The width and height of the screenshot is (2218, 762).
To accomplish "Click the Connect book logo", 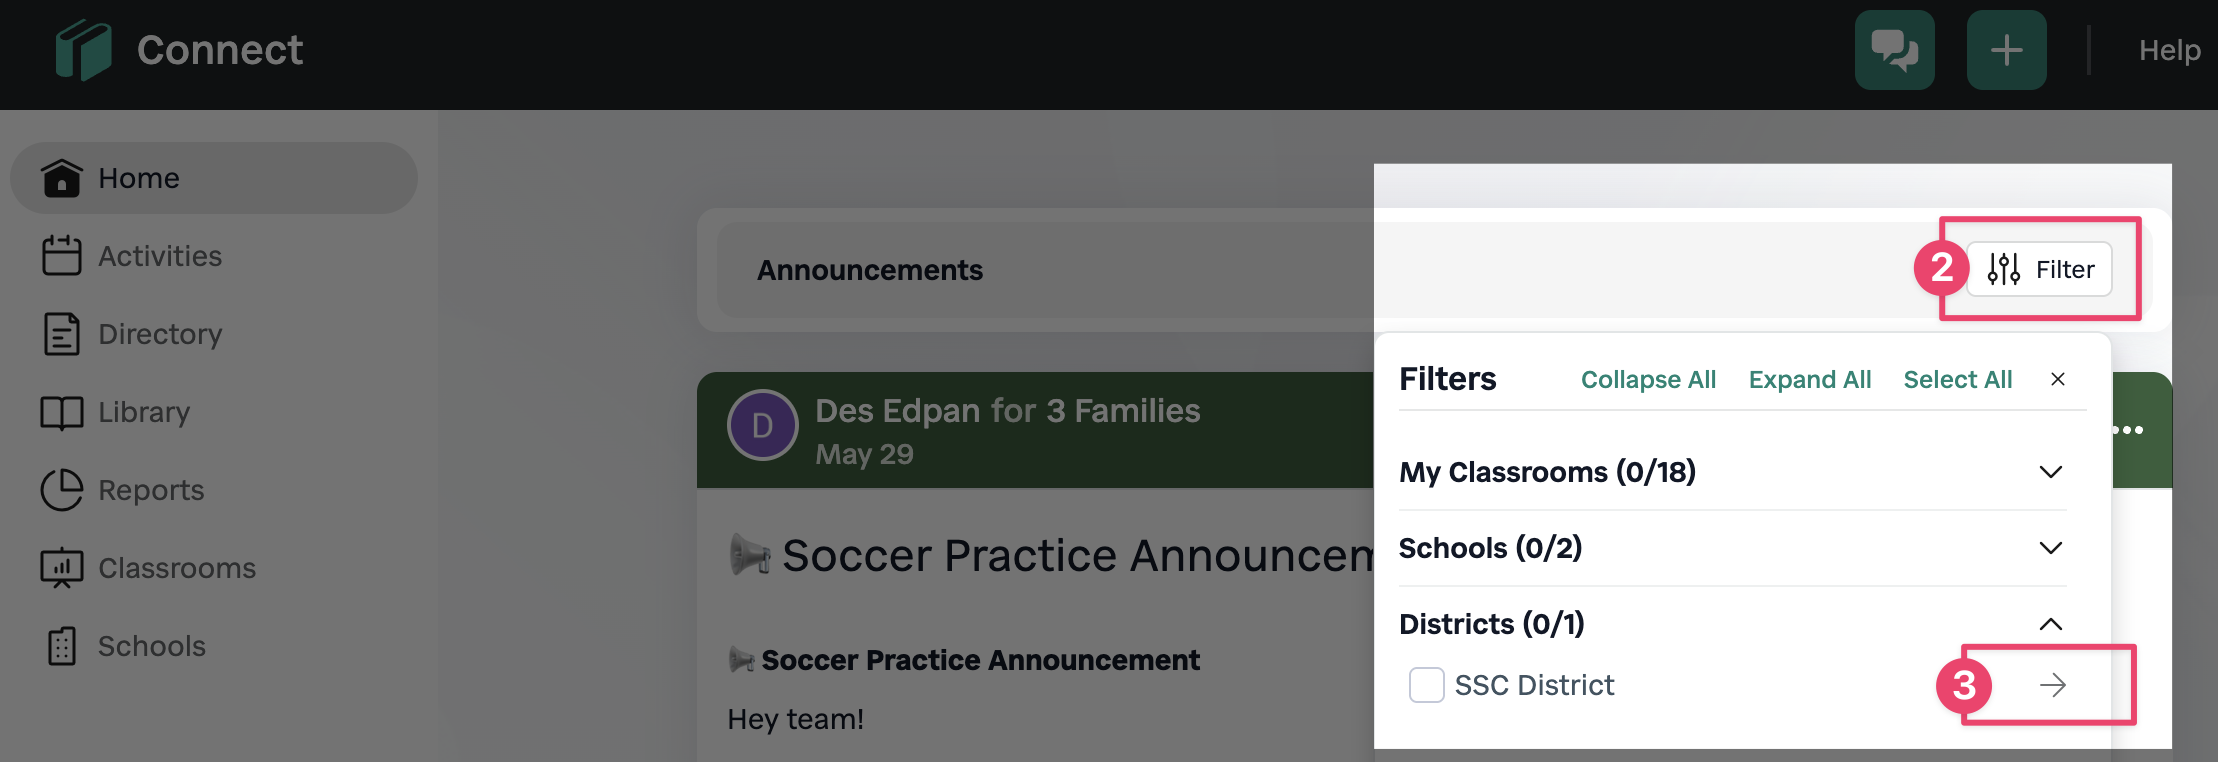I will pyautogui.click(x=83, y=50).
